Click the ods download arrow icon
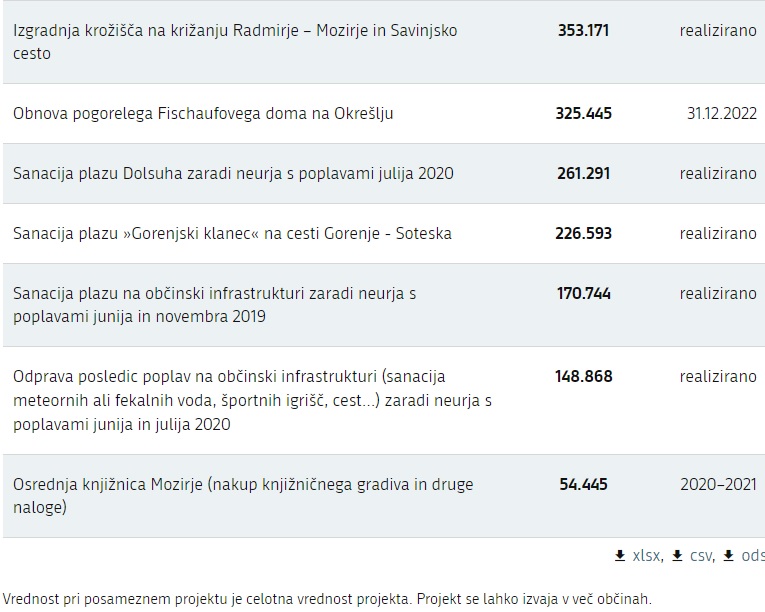The width and height of the screenshot is (765, 612). pyautogui.click(x=728, y=555)
